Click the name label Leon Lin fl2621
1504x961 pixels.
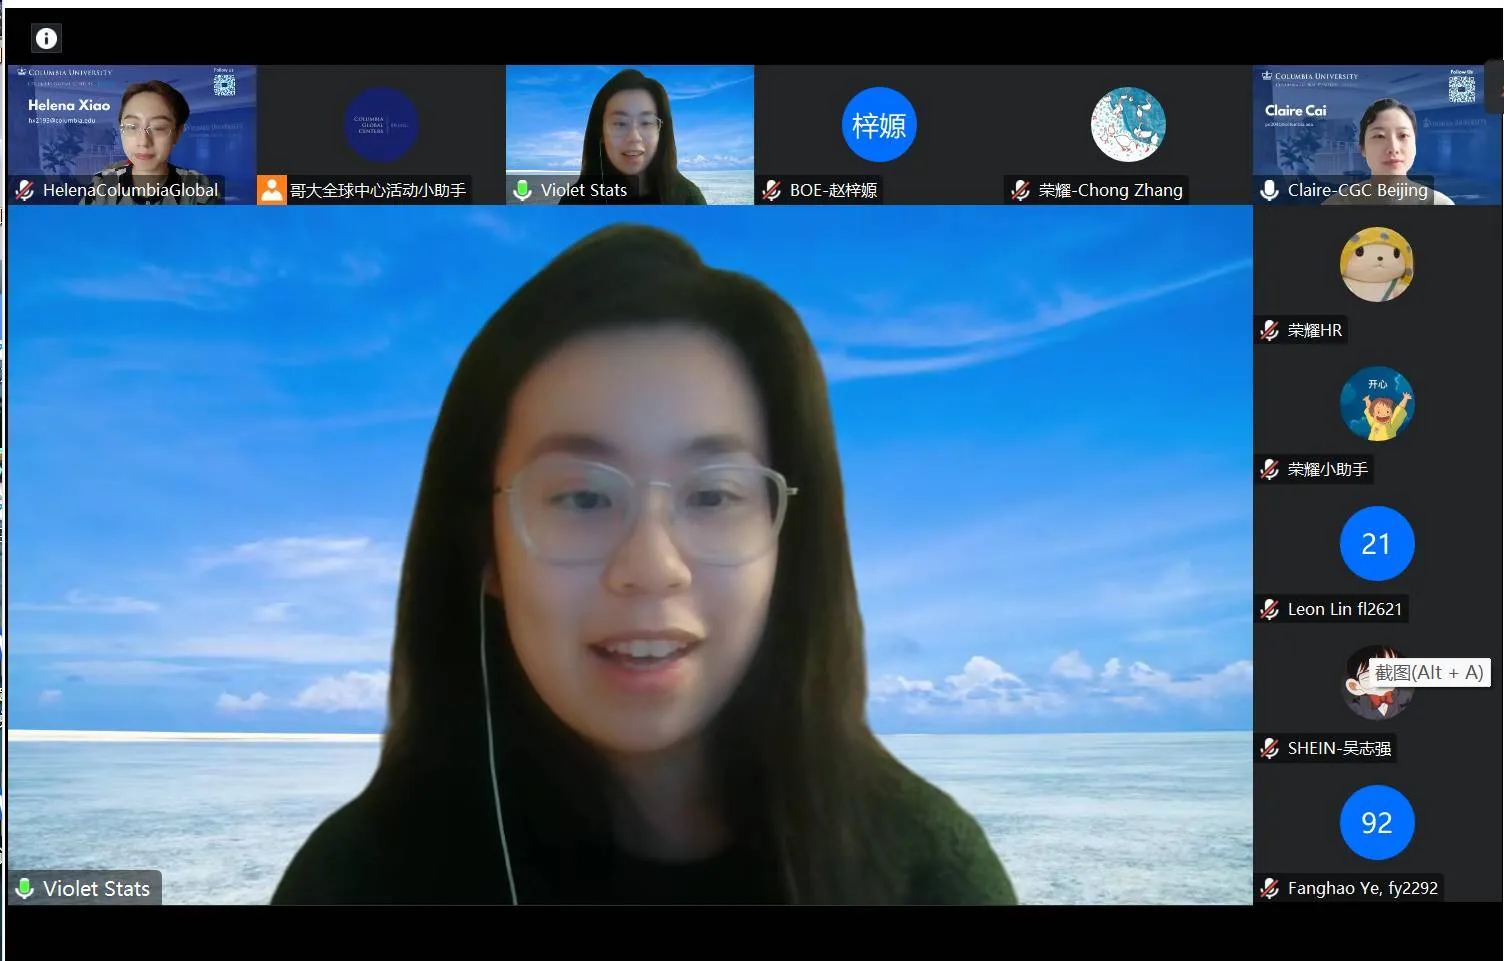coord(1344,609)
